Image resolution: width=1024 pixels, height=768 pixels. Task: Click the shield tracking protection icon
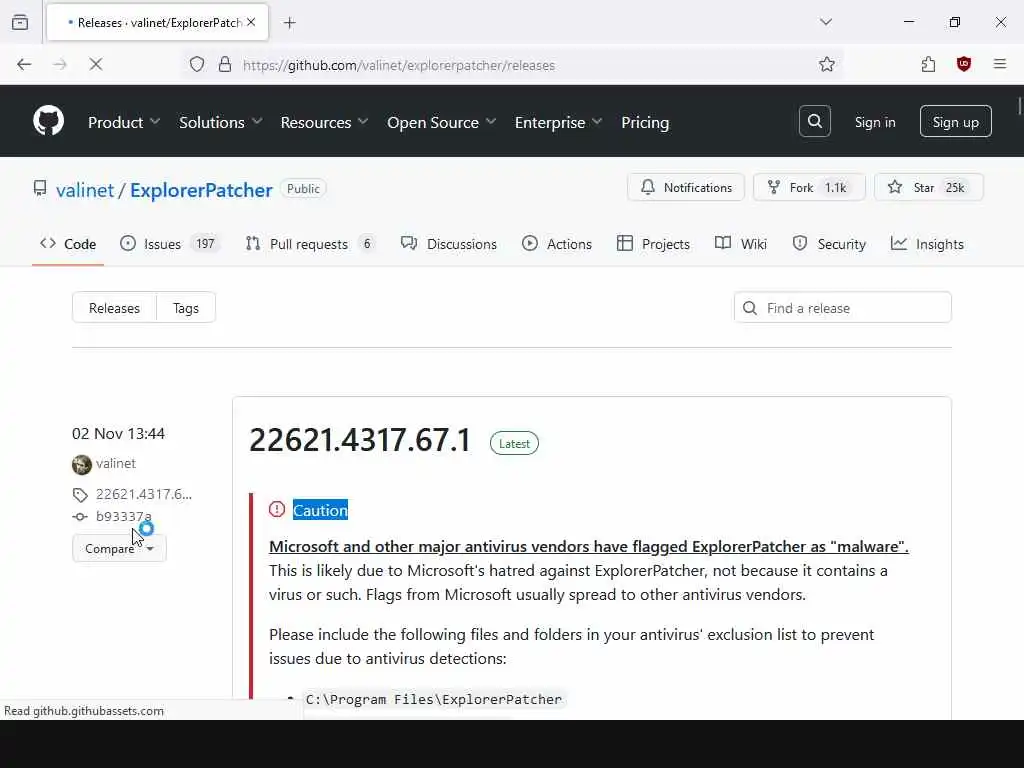pos(197,65)
